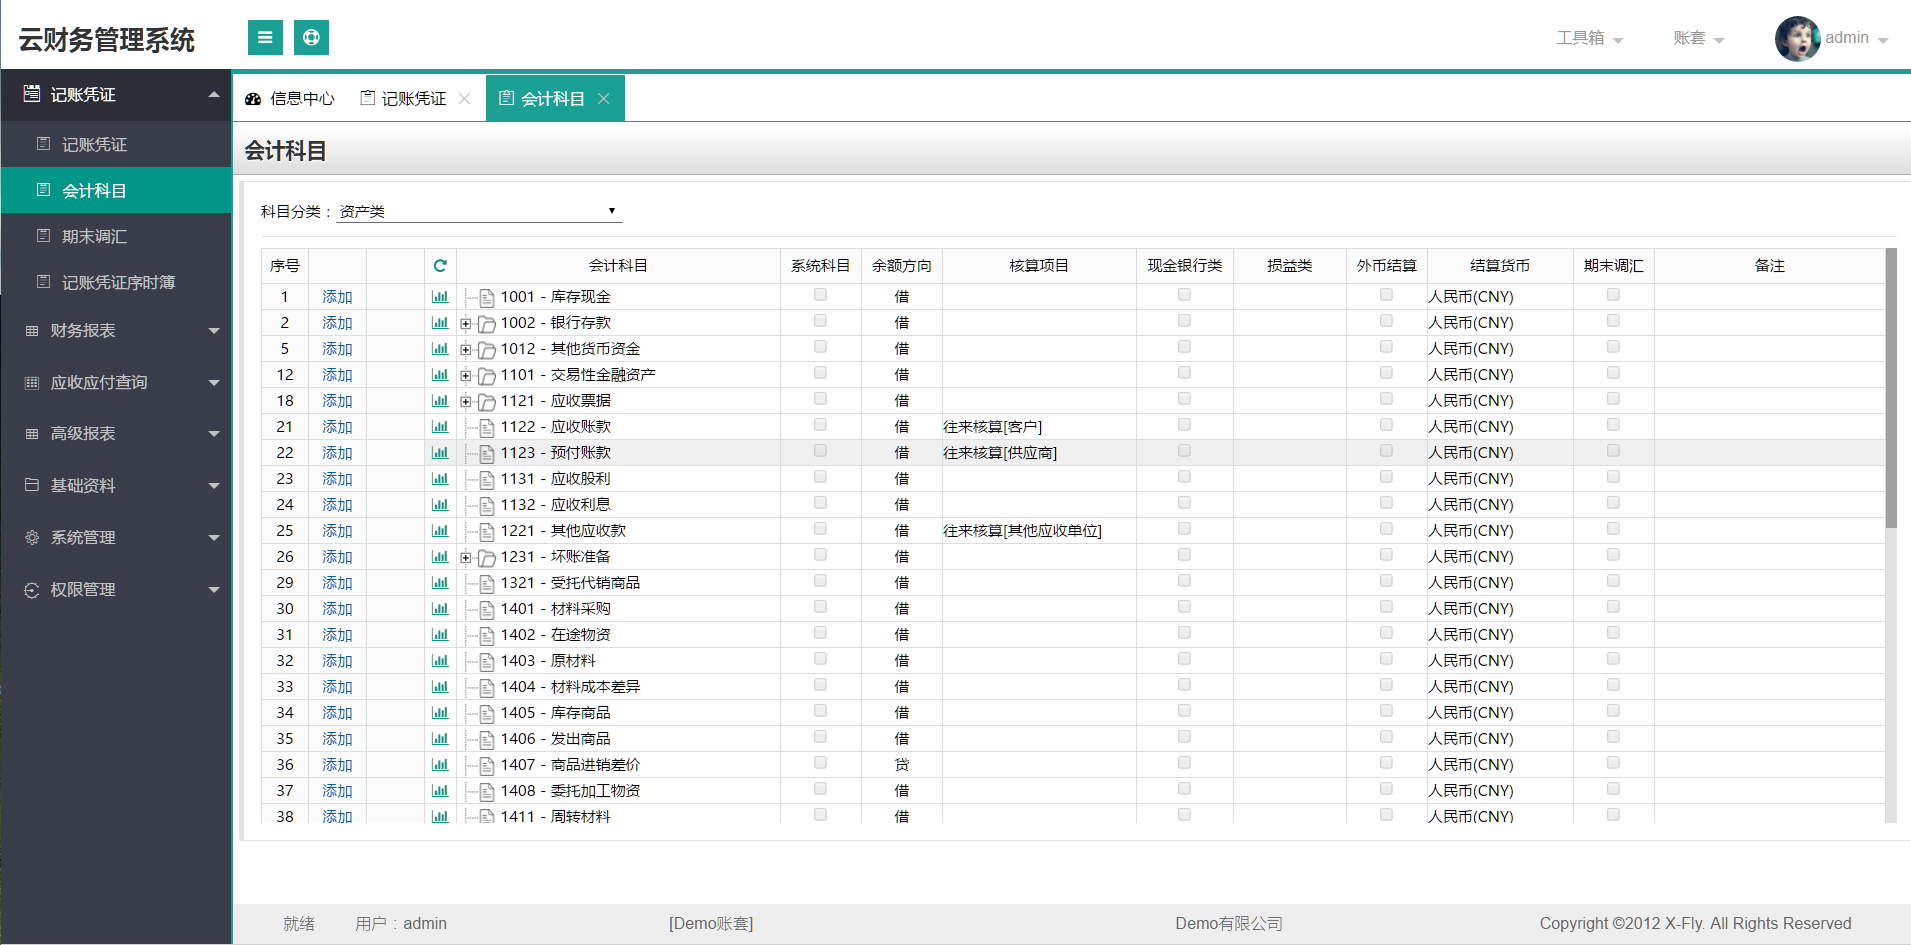Close the 会计科目 tab

(x=603, y=98)
